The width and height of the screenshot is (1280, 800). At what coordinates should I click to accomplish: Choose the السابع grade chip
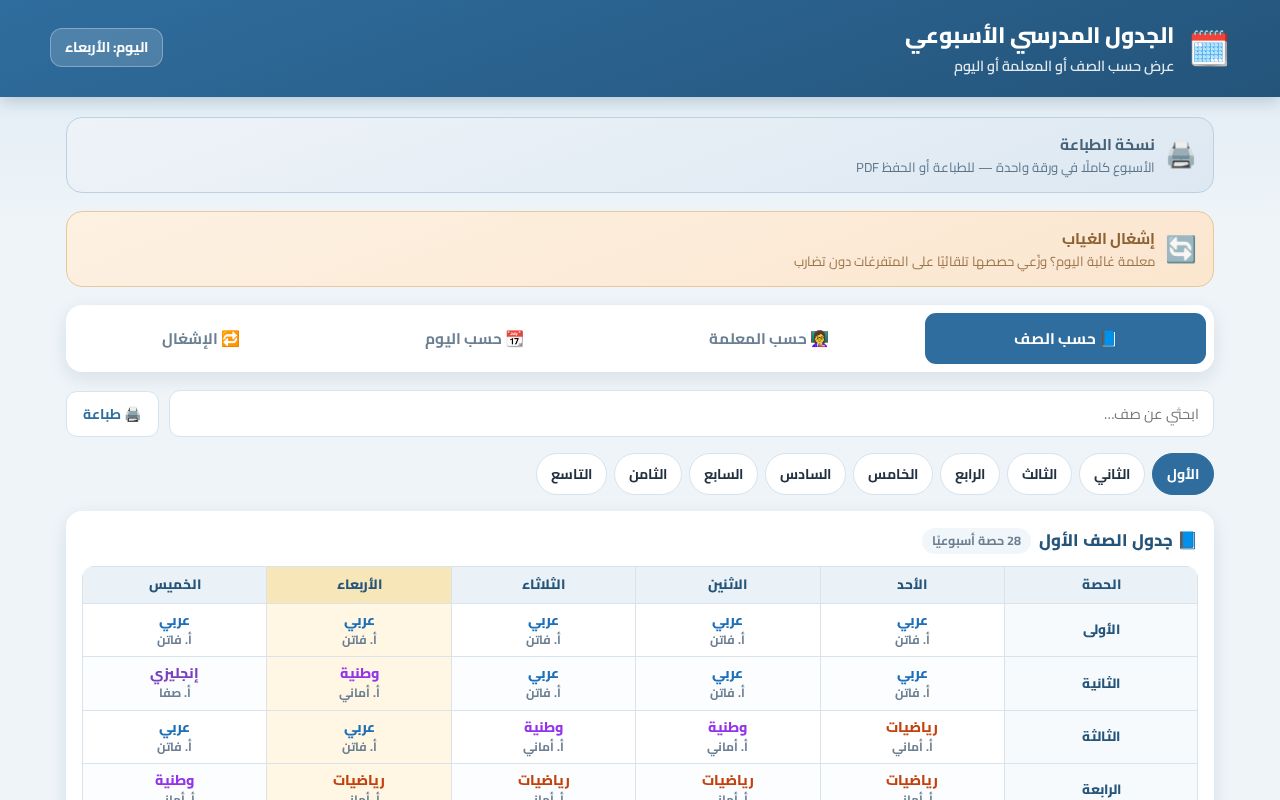[x=723, y=474]
